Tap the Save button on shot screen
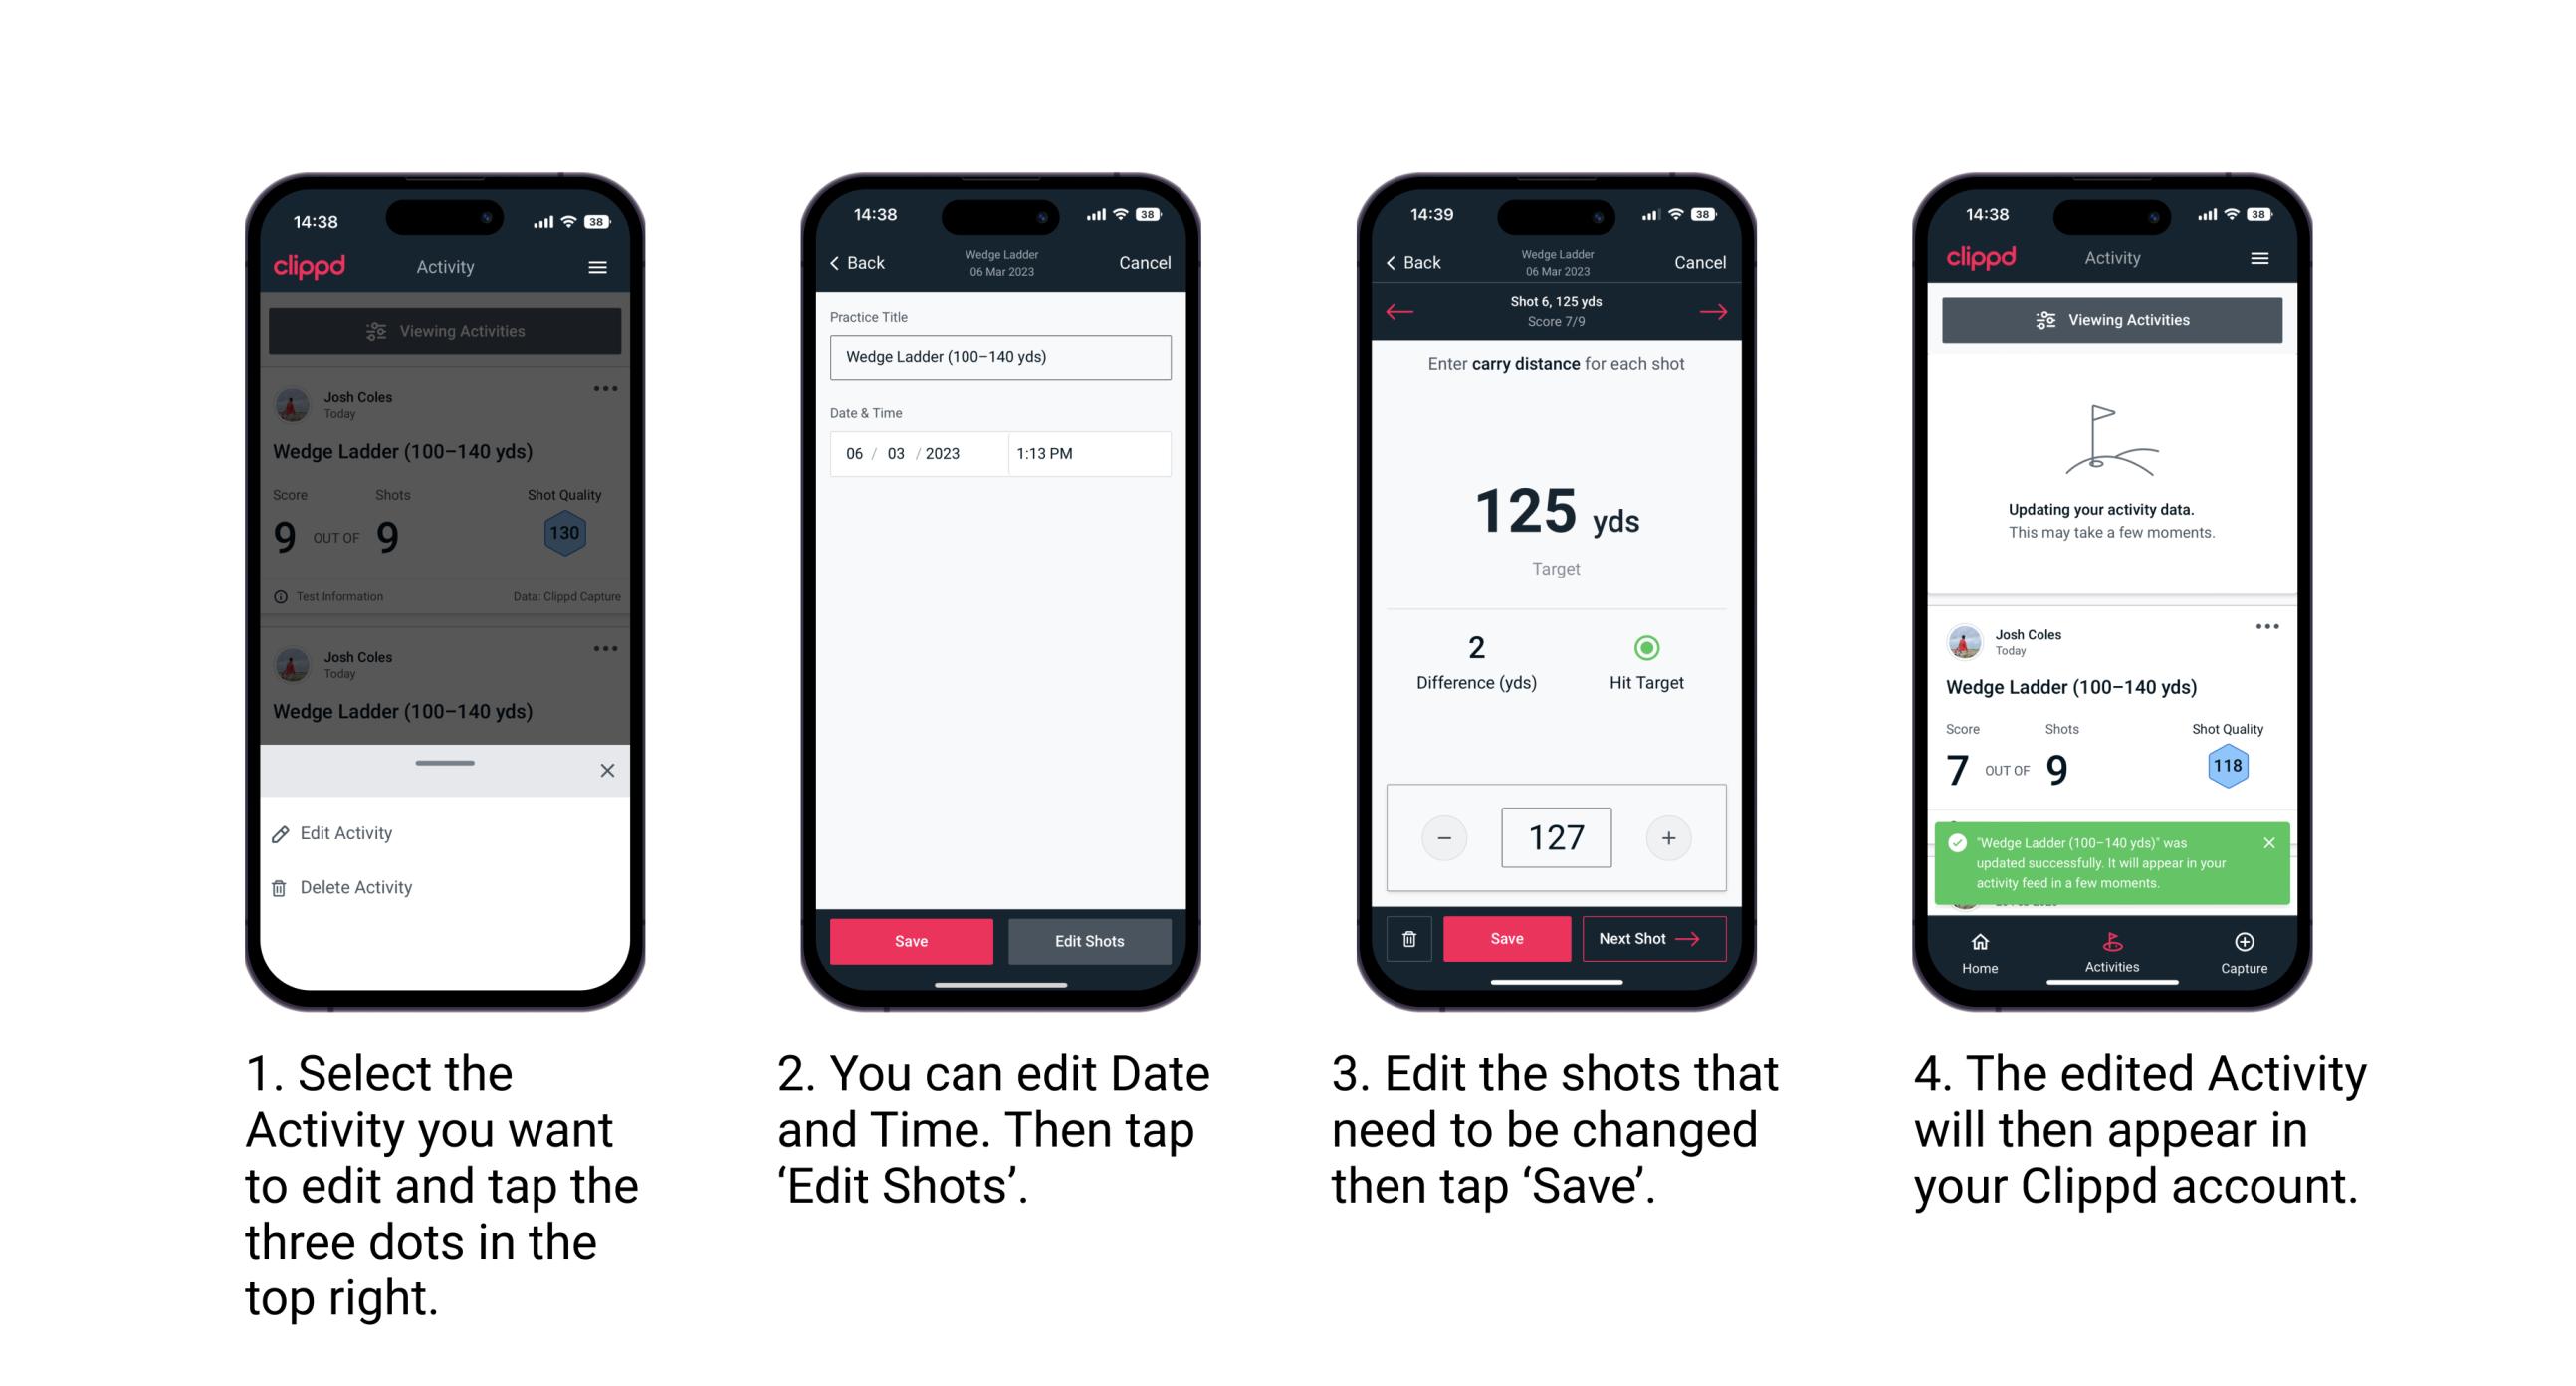Viewport: 2576px width, 1386px height. click(1506, 939)
